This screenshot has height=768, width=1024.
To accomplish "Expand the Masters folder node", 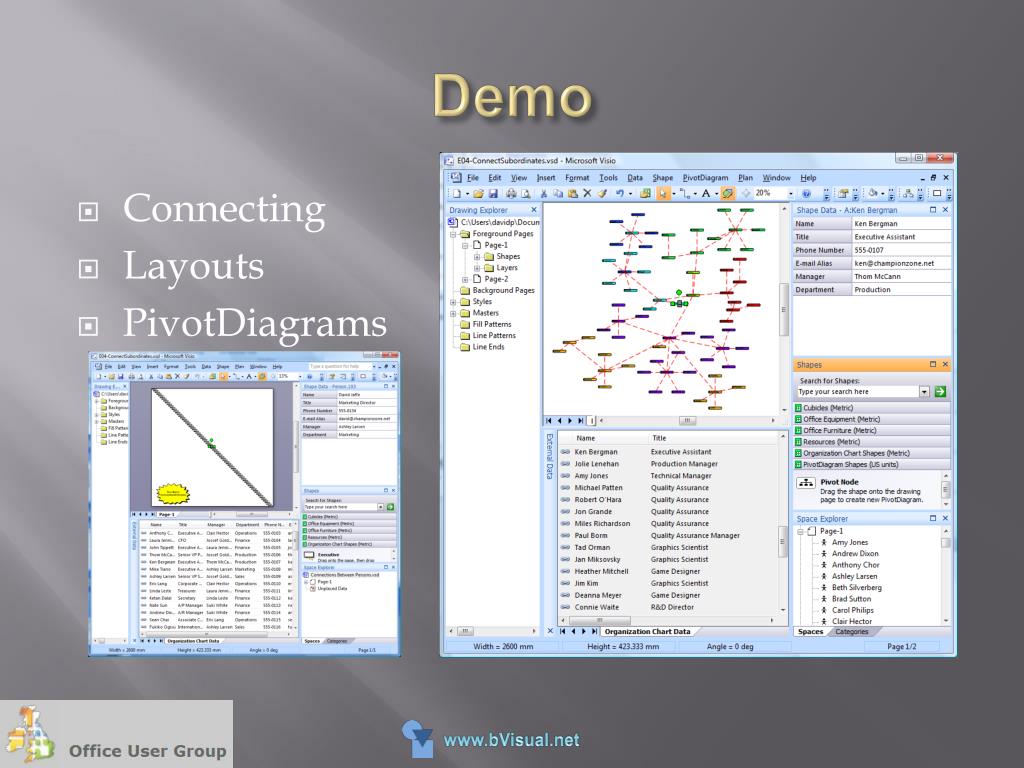I will point(453,313).
